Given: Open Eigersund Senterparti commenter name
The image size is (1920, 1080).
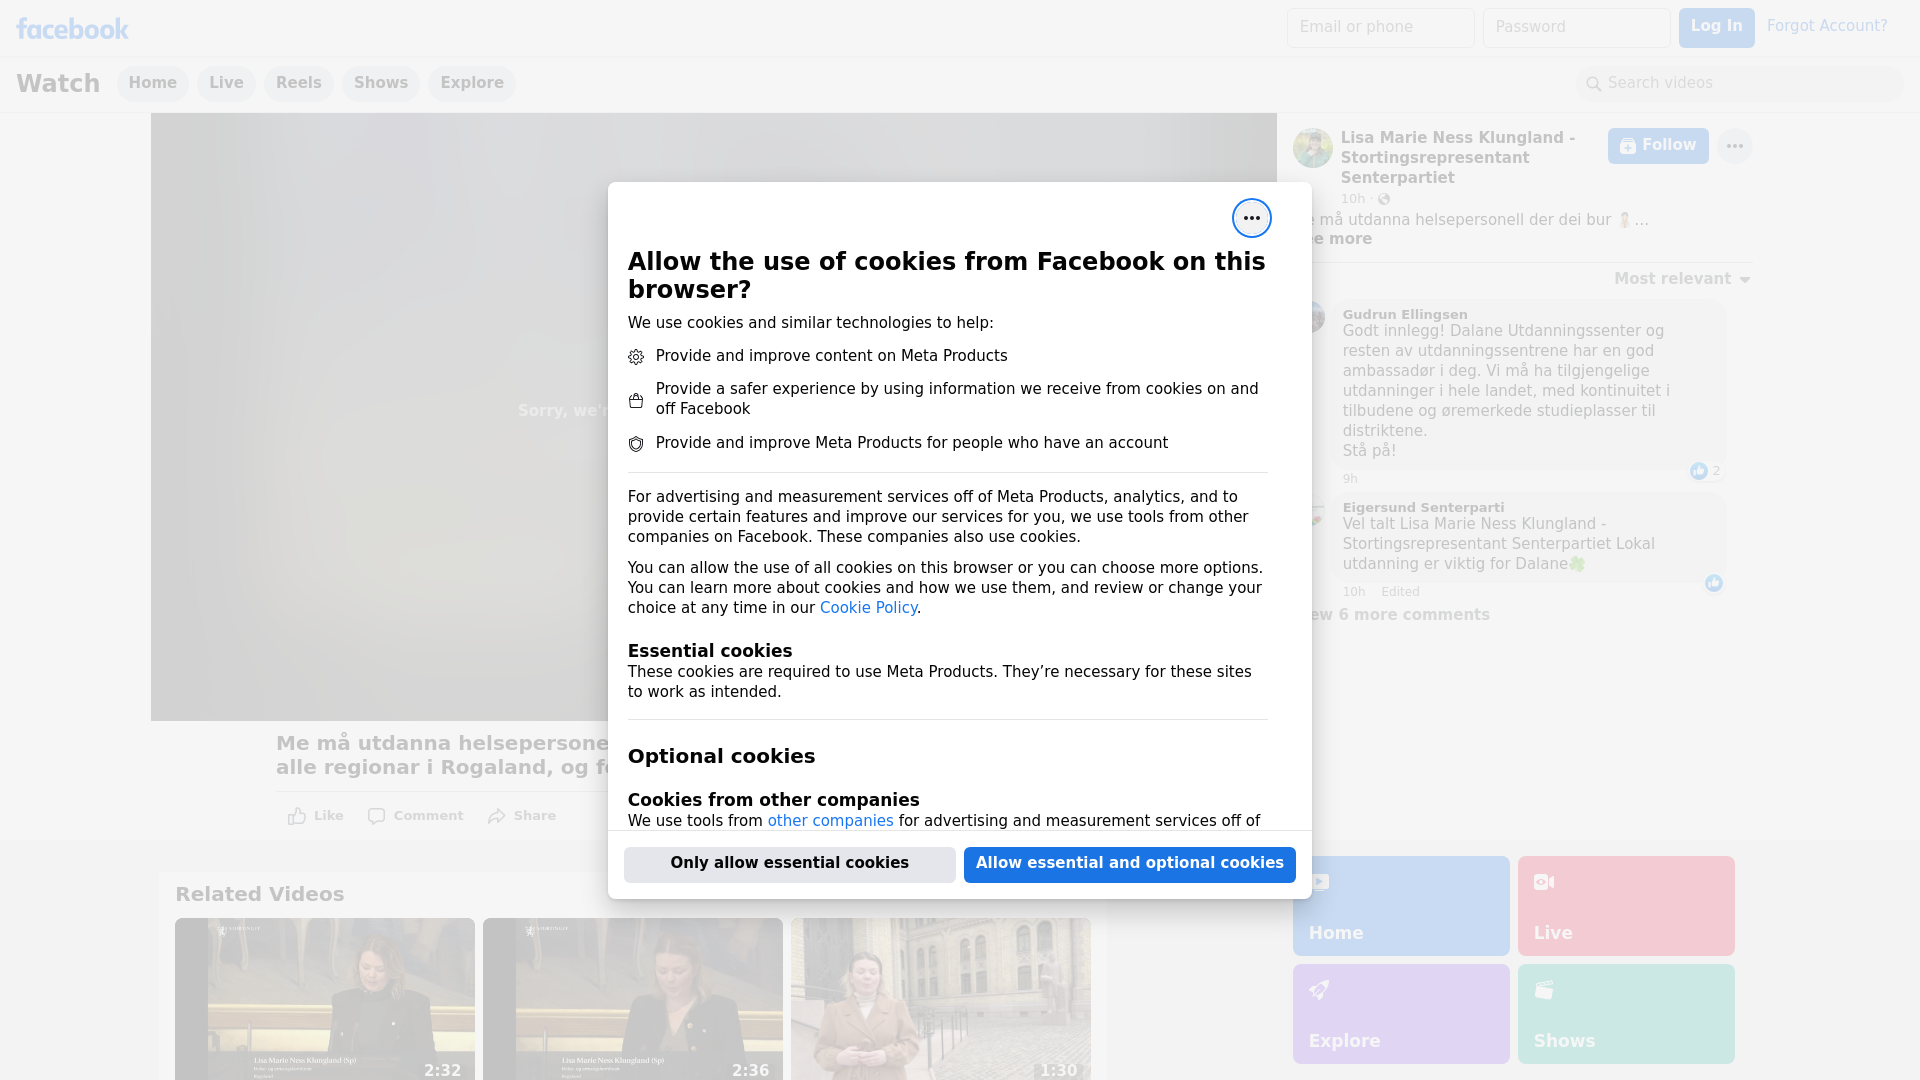Looking at the screenshot, I should tap(1422, 508).
